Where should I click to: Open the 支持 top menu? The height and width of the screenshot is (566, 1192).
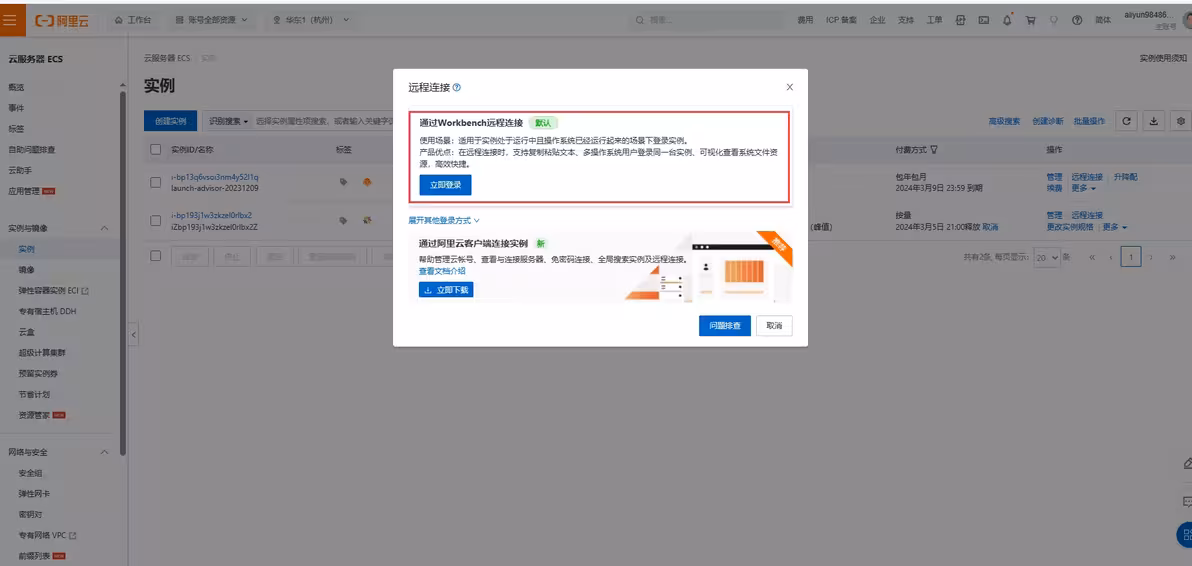click(x=906, y=21)
